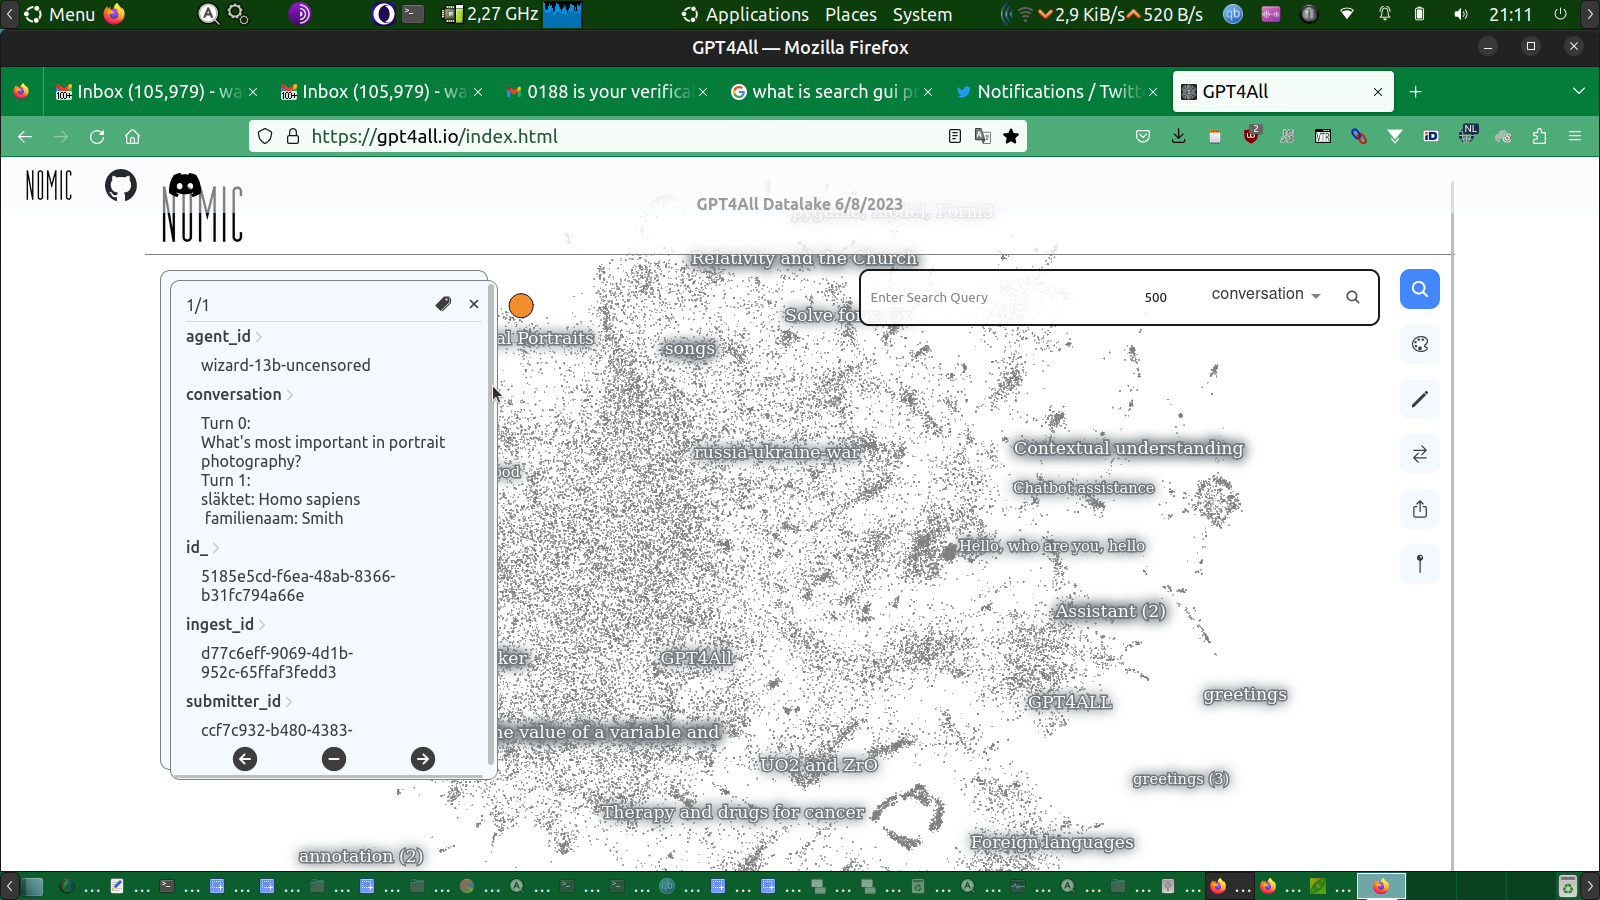
Task: Click the 'Contextual understanding' map label
Action: (1129, 448)
